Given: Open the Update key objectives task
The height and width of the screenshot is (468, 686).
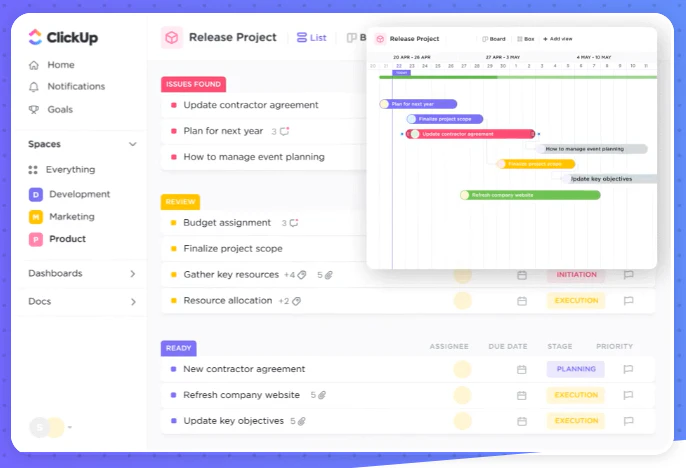Looking at the screenshot, I should click(x=234, y=421).
